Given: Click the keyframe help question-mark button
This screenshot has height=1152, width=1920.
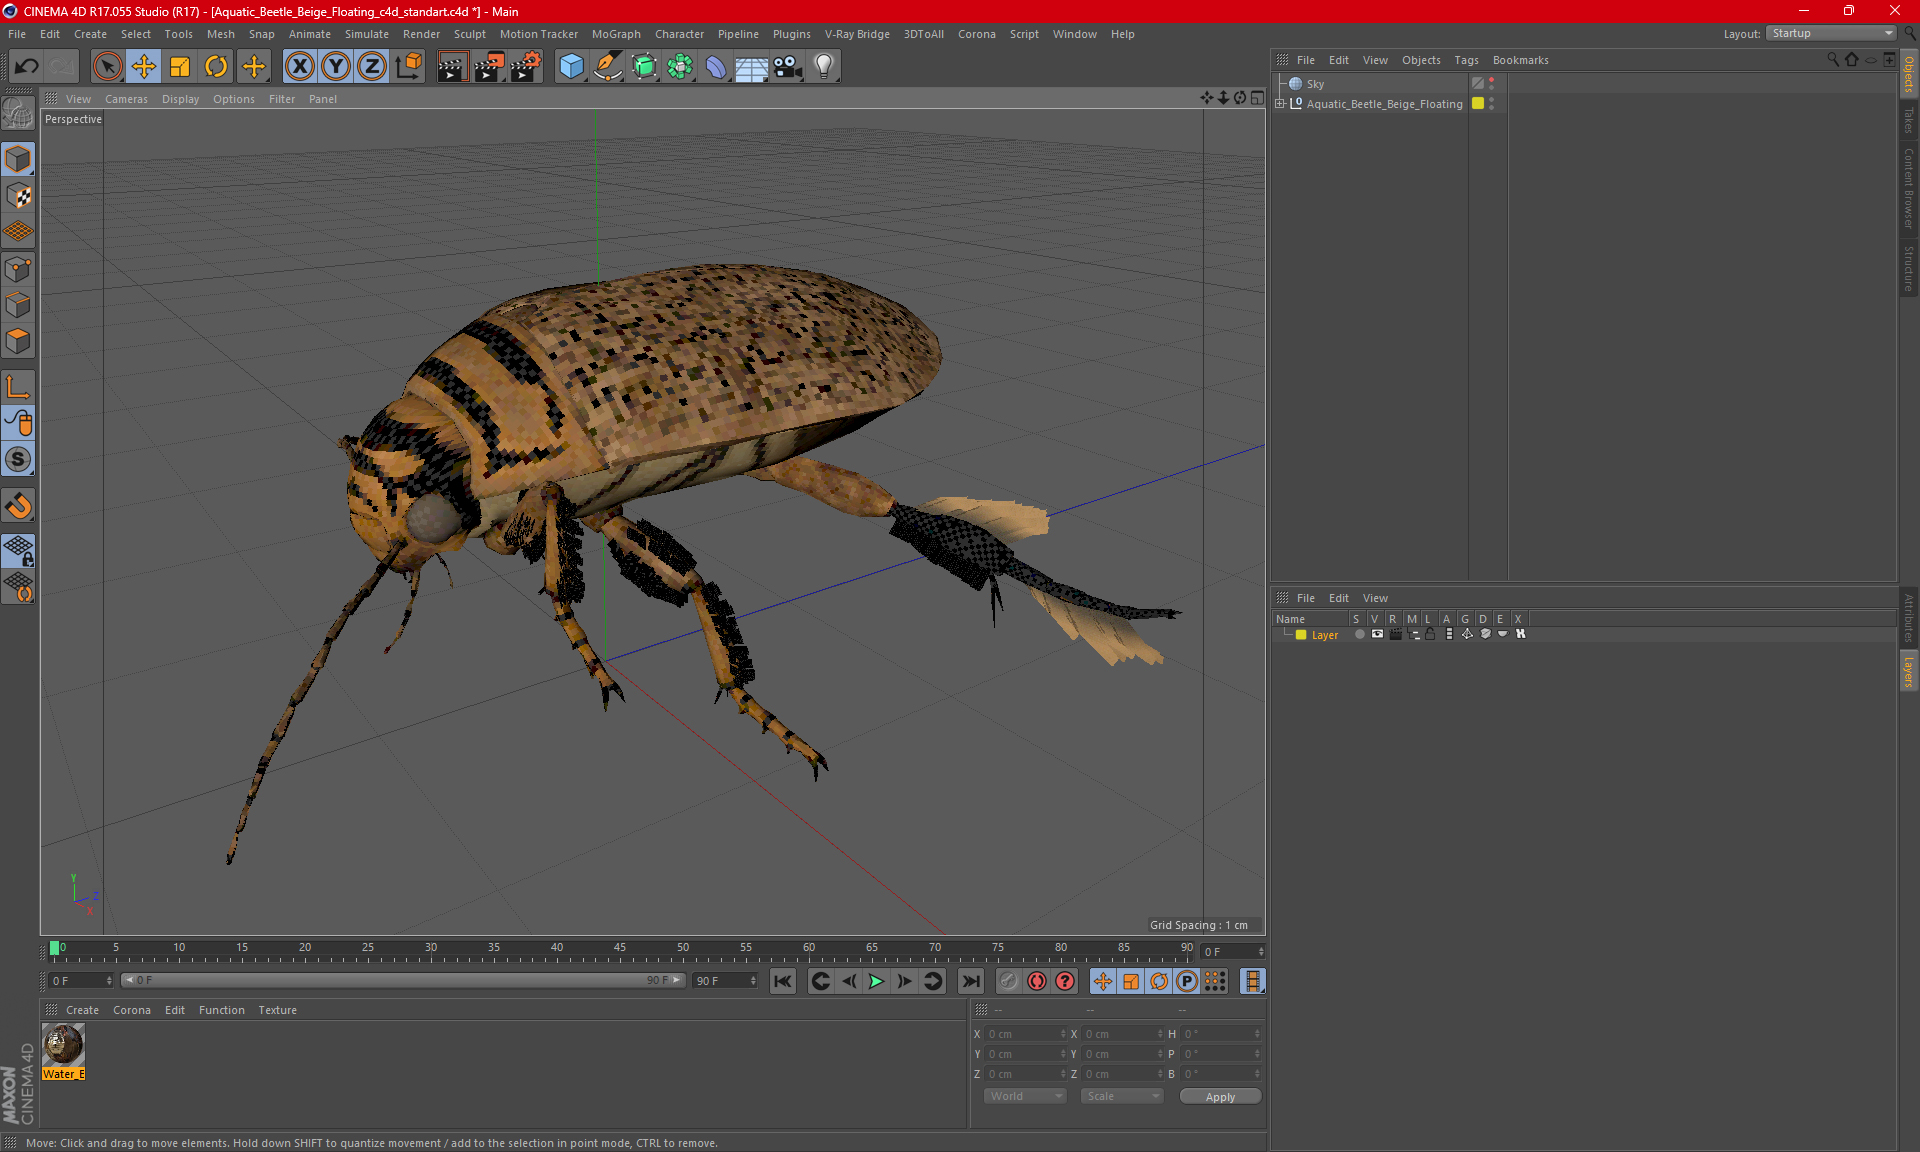Looking at the screenshot, I should [x=1065, y=981].
